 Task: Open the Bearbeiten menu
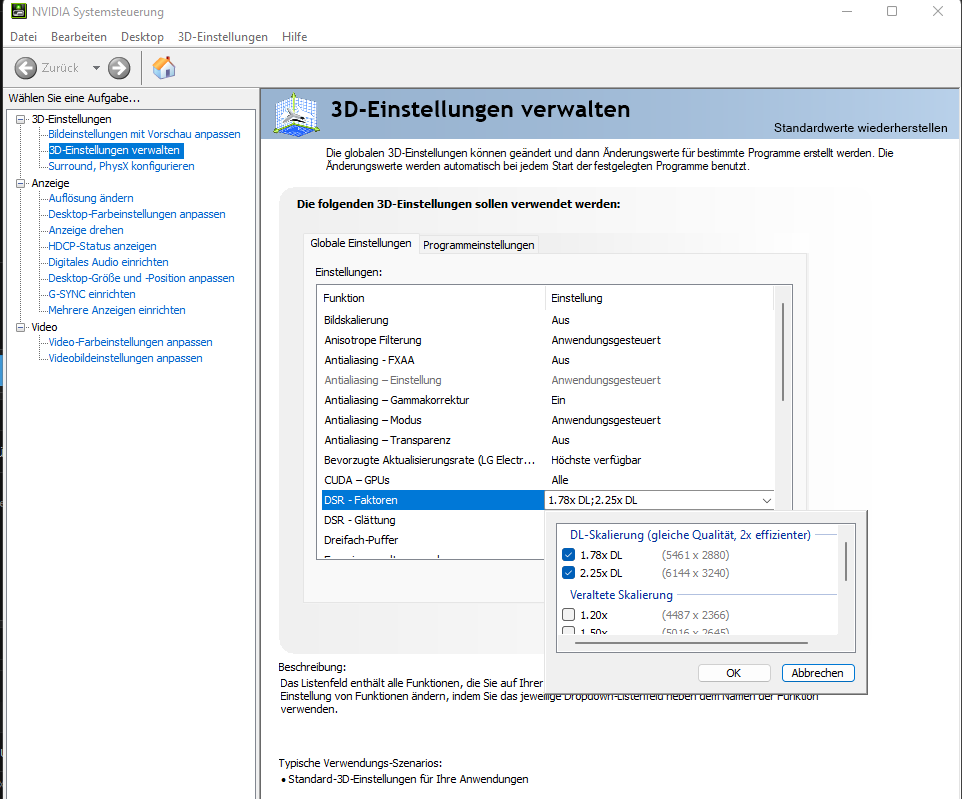click(x=79, y=37)
